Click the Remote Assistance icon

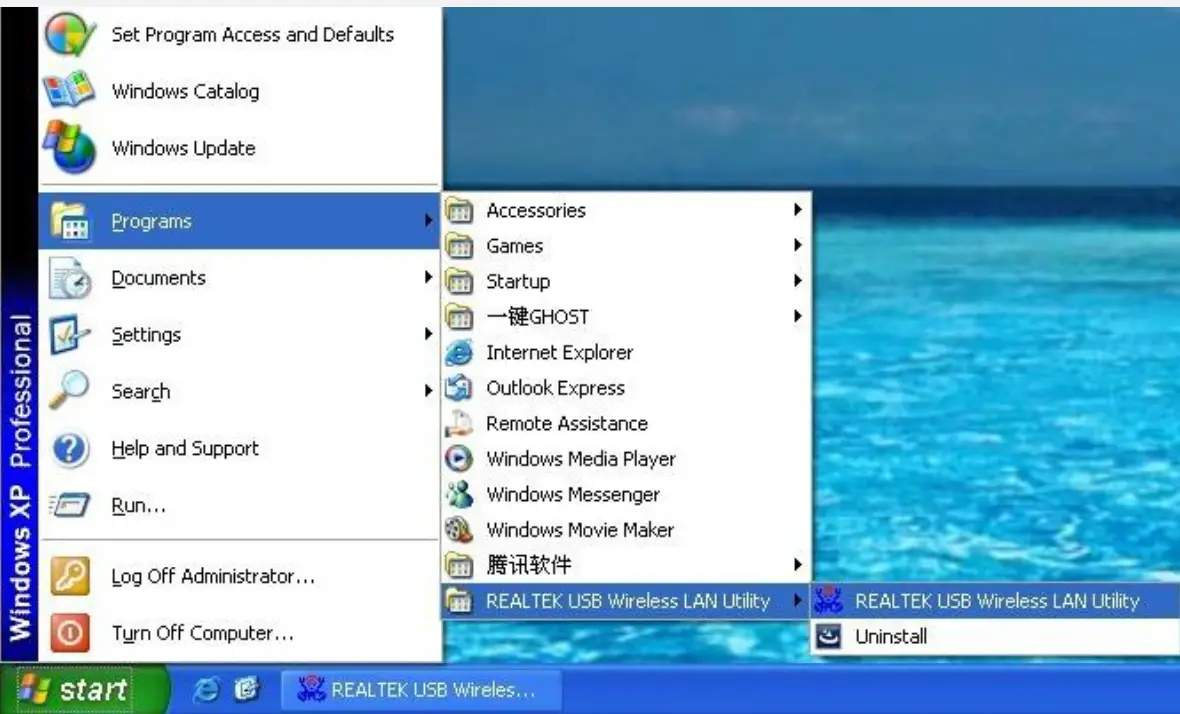coord(459,424)
